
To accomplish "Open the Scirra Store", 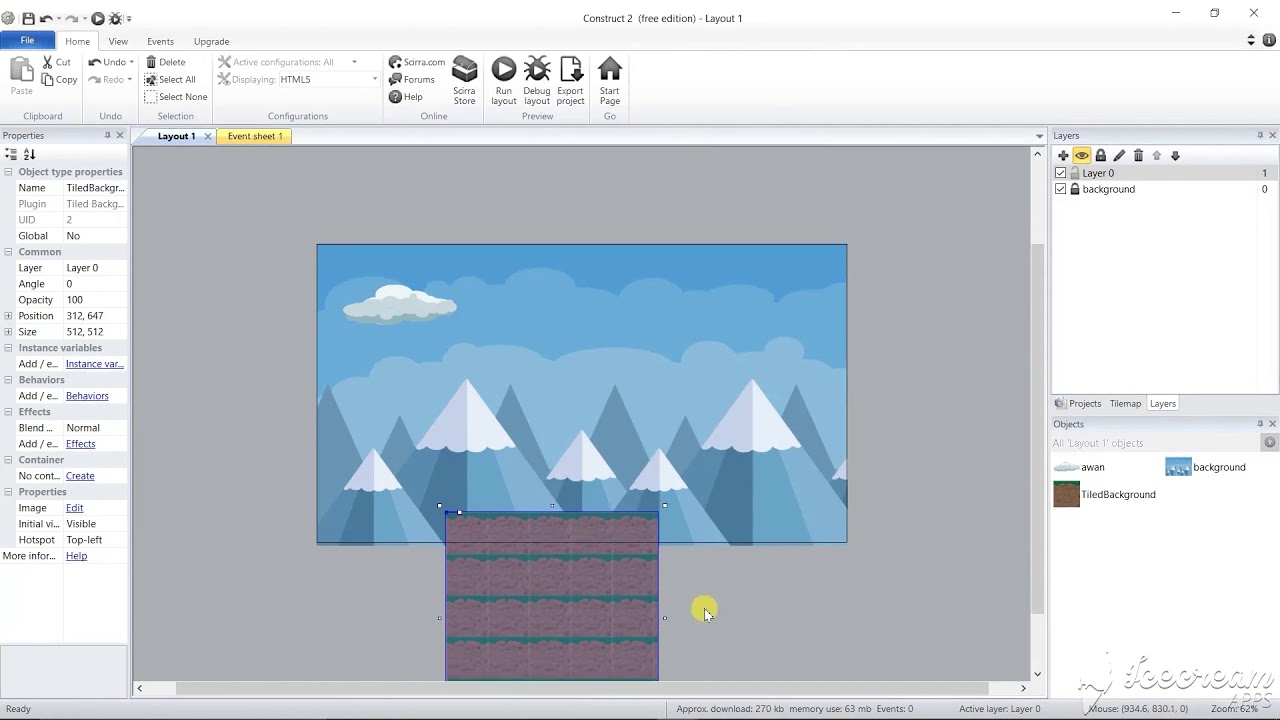I will tap(464, 81).
